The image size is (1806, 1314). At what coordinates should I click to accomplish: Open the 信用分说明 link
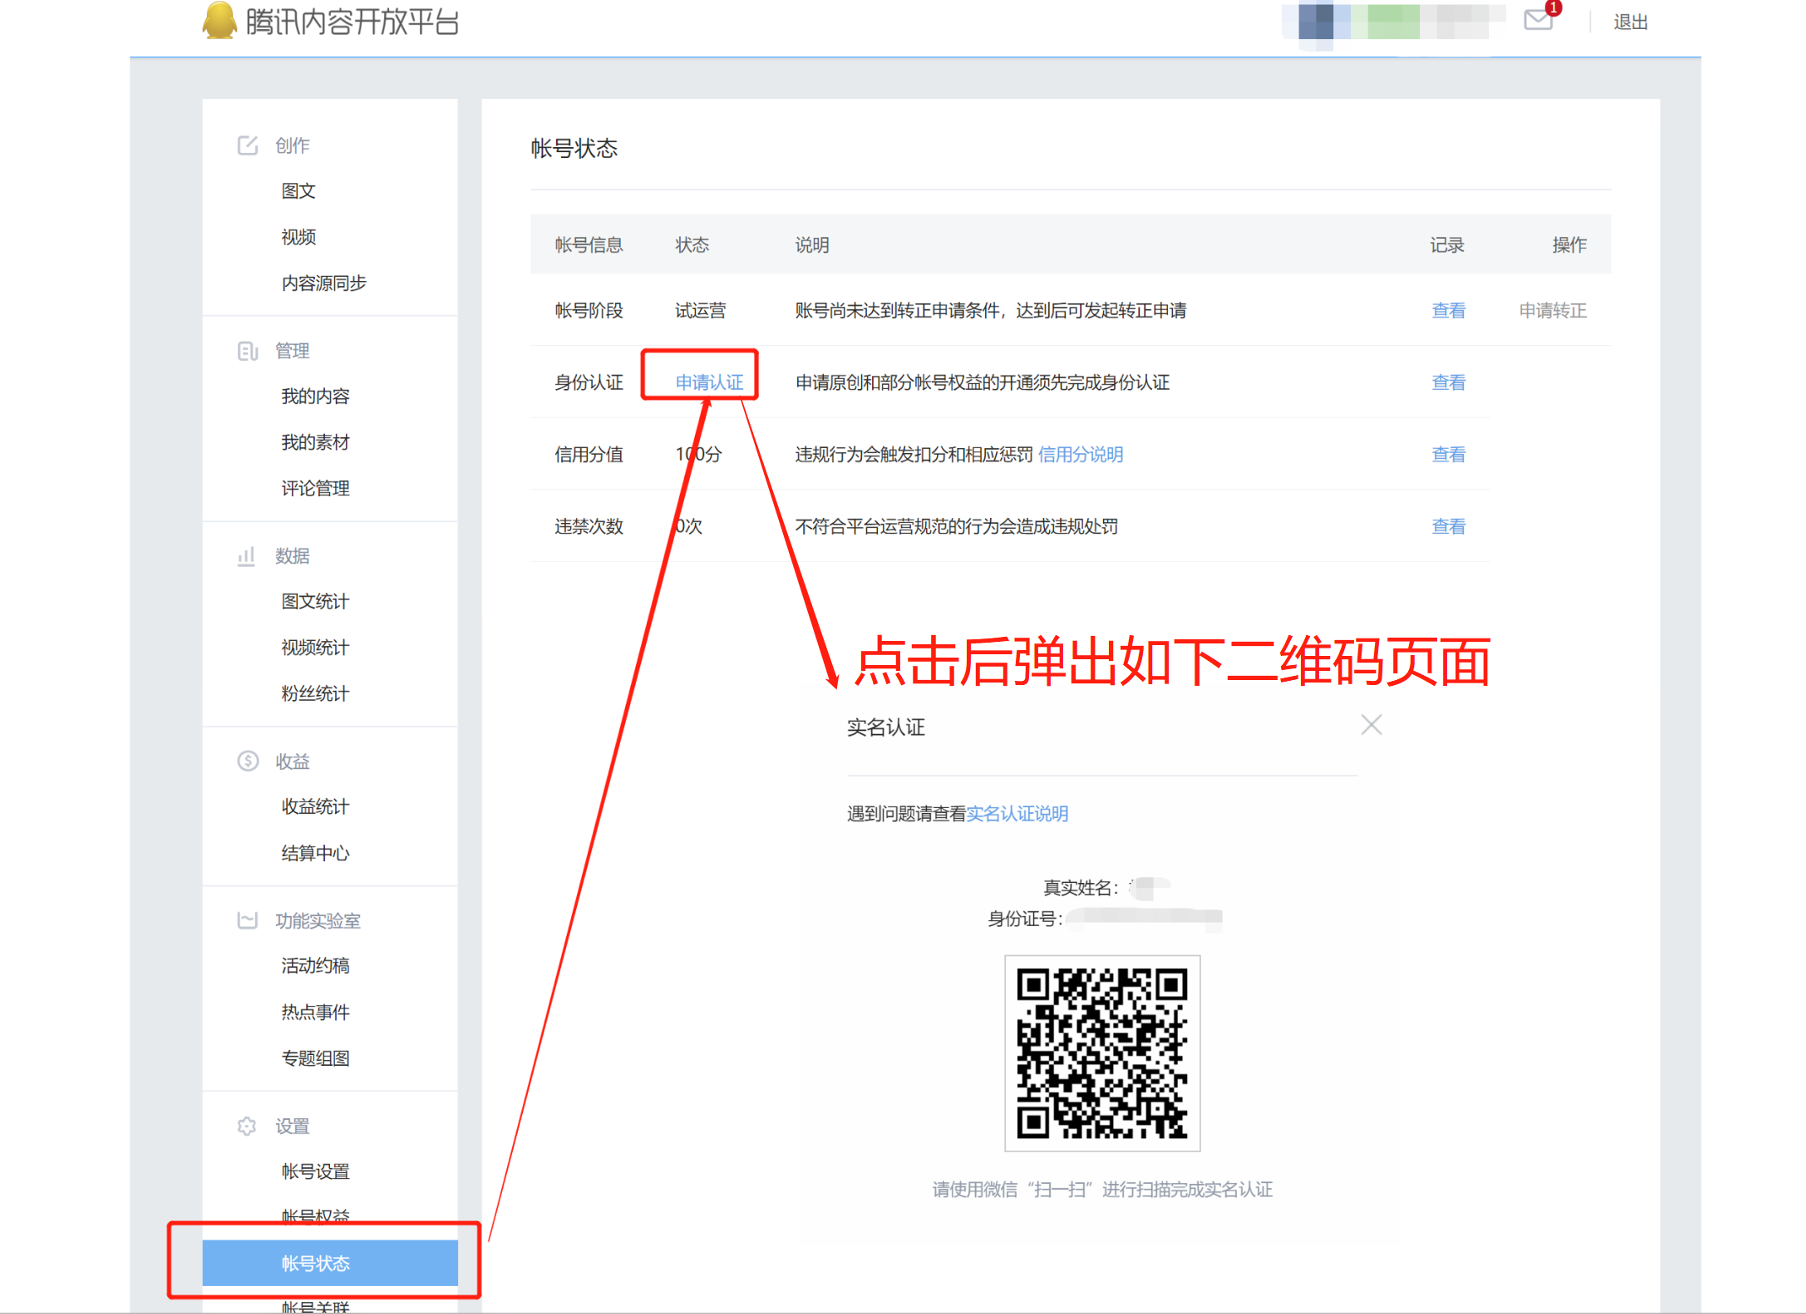click(x=1080, y=454)
